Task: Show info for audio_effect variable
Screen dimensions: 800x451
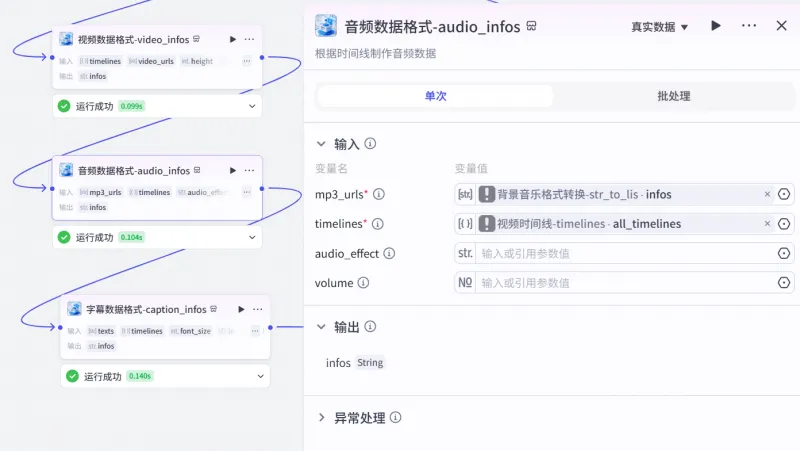Action: (x=389, y=253)
